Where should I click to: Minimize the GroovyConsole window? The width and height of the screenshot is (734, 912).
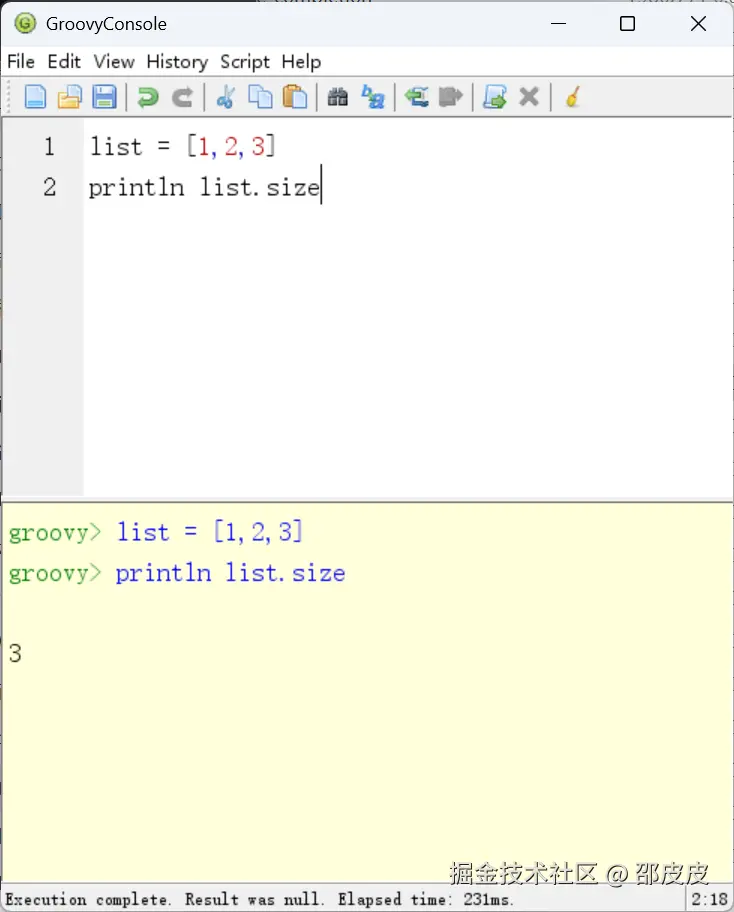[558, 24]
